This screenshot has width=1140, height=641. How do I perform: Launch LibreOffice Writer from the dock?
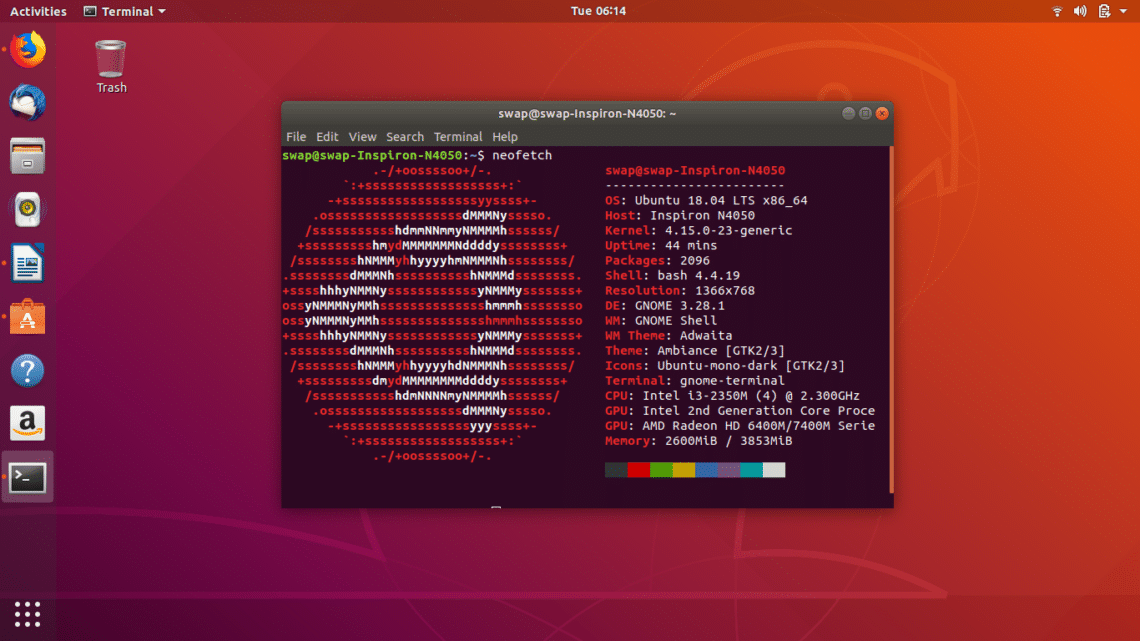pyautogui.click(x=28, y=265)
